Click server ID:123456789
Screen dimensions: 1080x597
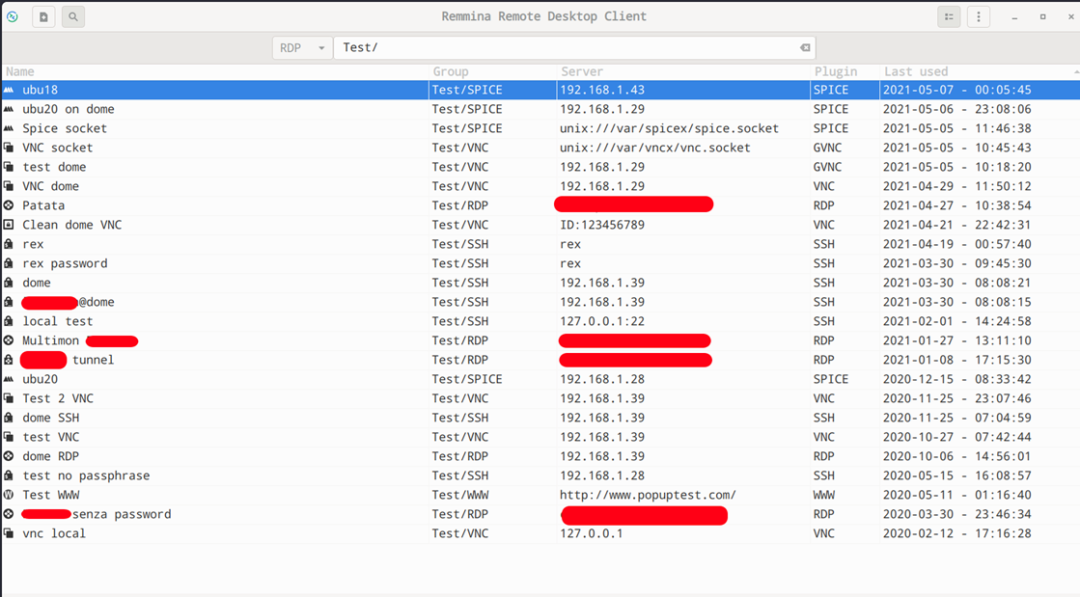[602, 224]
